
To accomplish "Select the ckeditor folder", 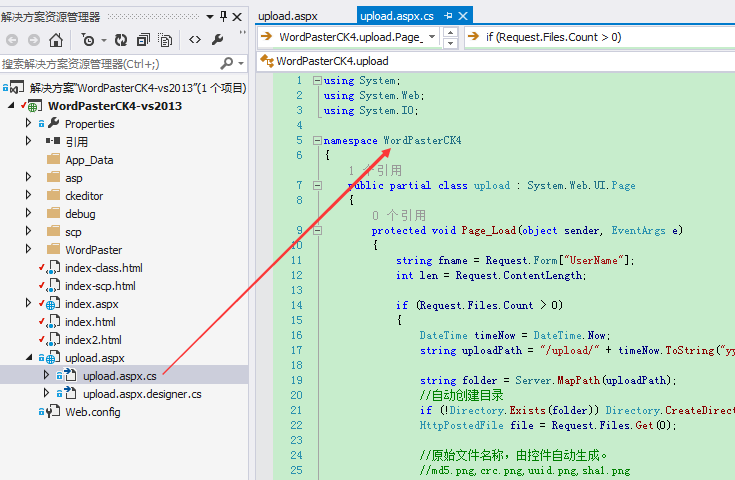I will click(84, 196).
